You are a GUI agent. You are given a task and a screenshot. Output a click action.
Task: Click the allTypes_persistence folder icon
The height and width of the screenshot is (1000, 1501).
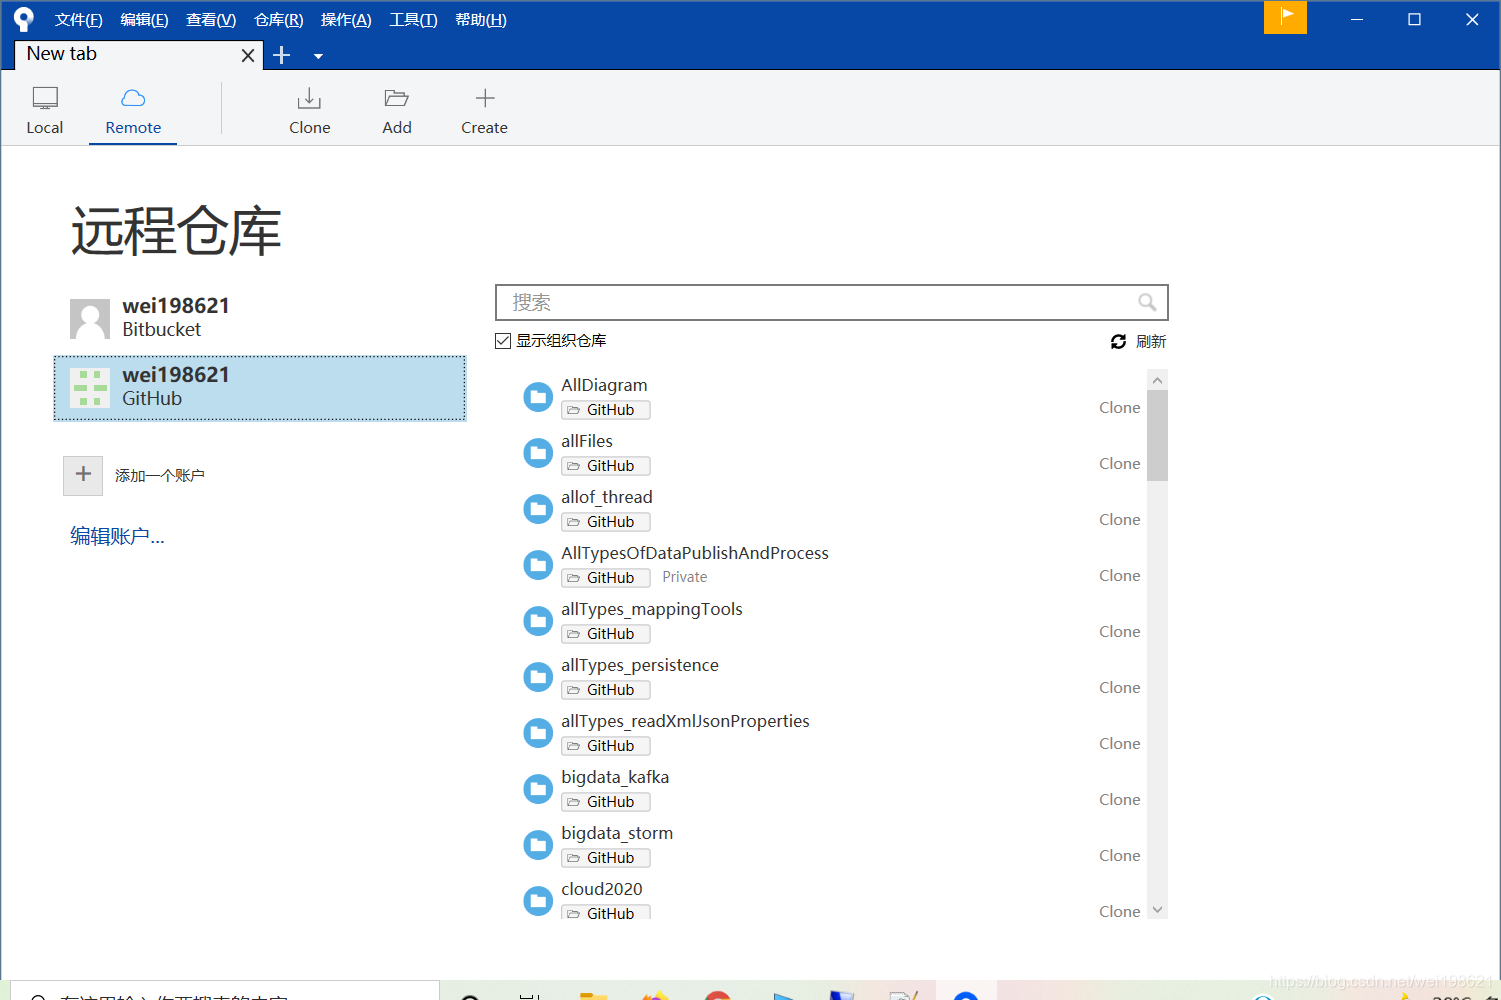[x=538, y=677]
